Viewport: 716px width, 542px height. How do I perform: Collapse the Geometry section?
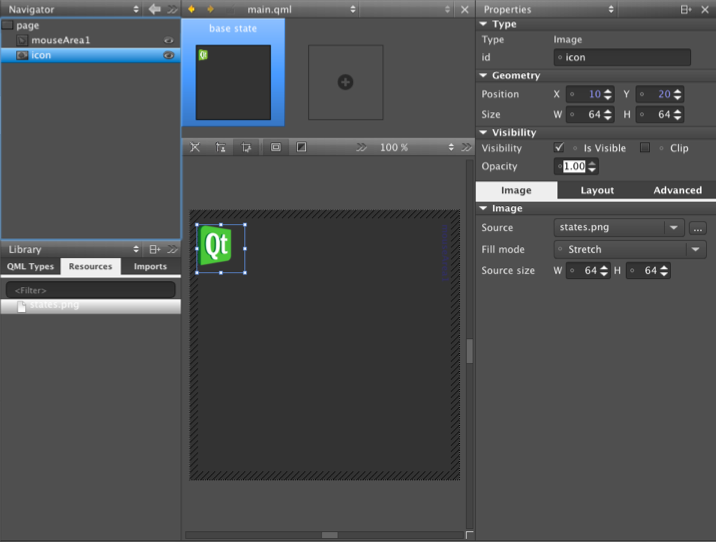(483, 75)
